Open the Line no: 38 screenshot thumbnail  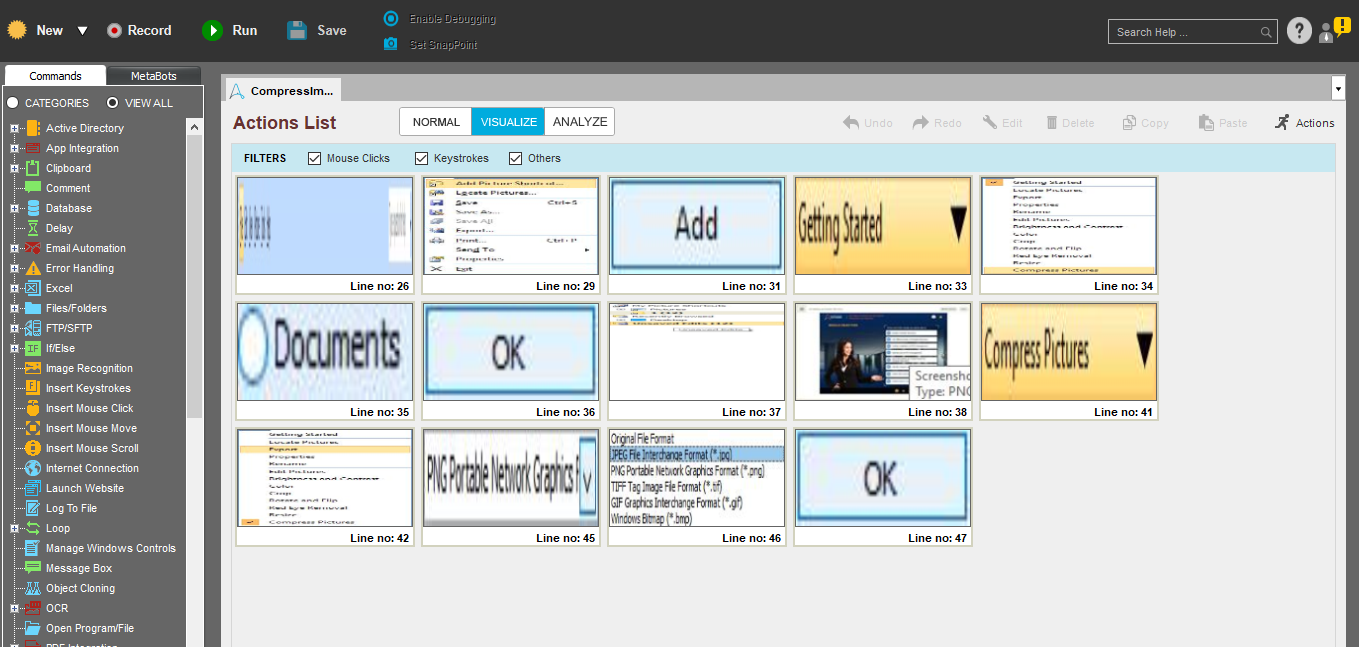coord(882,352)
